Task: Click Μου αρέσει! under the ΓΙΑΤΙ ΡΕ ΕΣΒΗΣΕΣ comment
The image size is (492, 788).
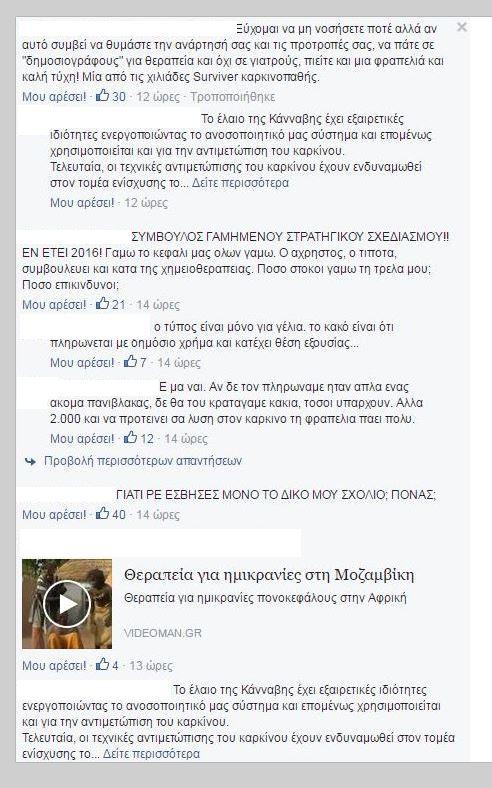Action: [54, 515]
